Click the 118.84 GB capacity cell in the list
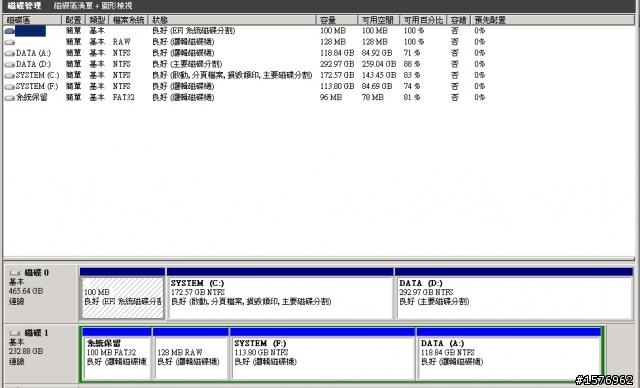Image resolution: width=640 pixels, height=388 pixels. tap(337, 53)
